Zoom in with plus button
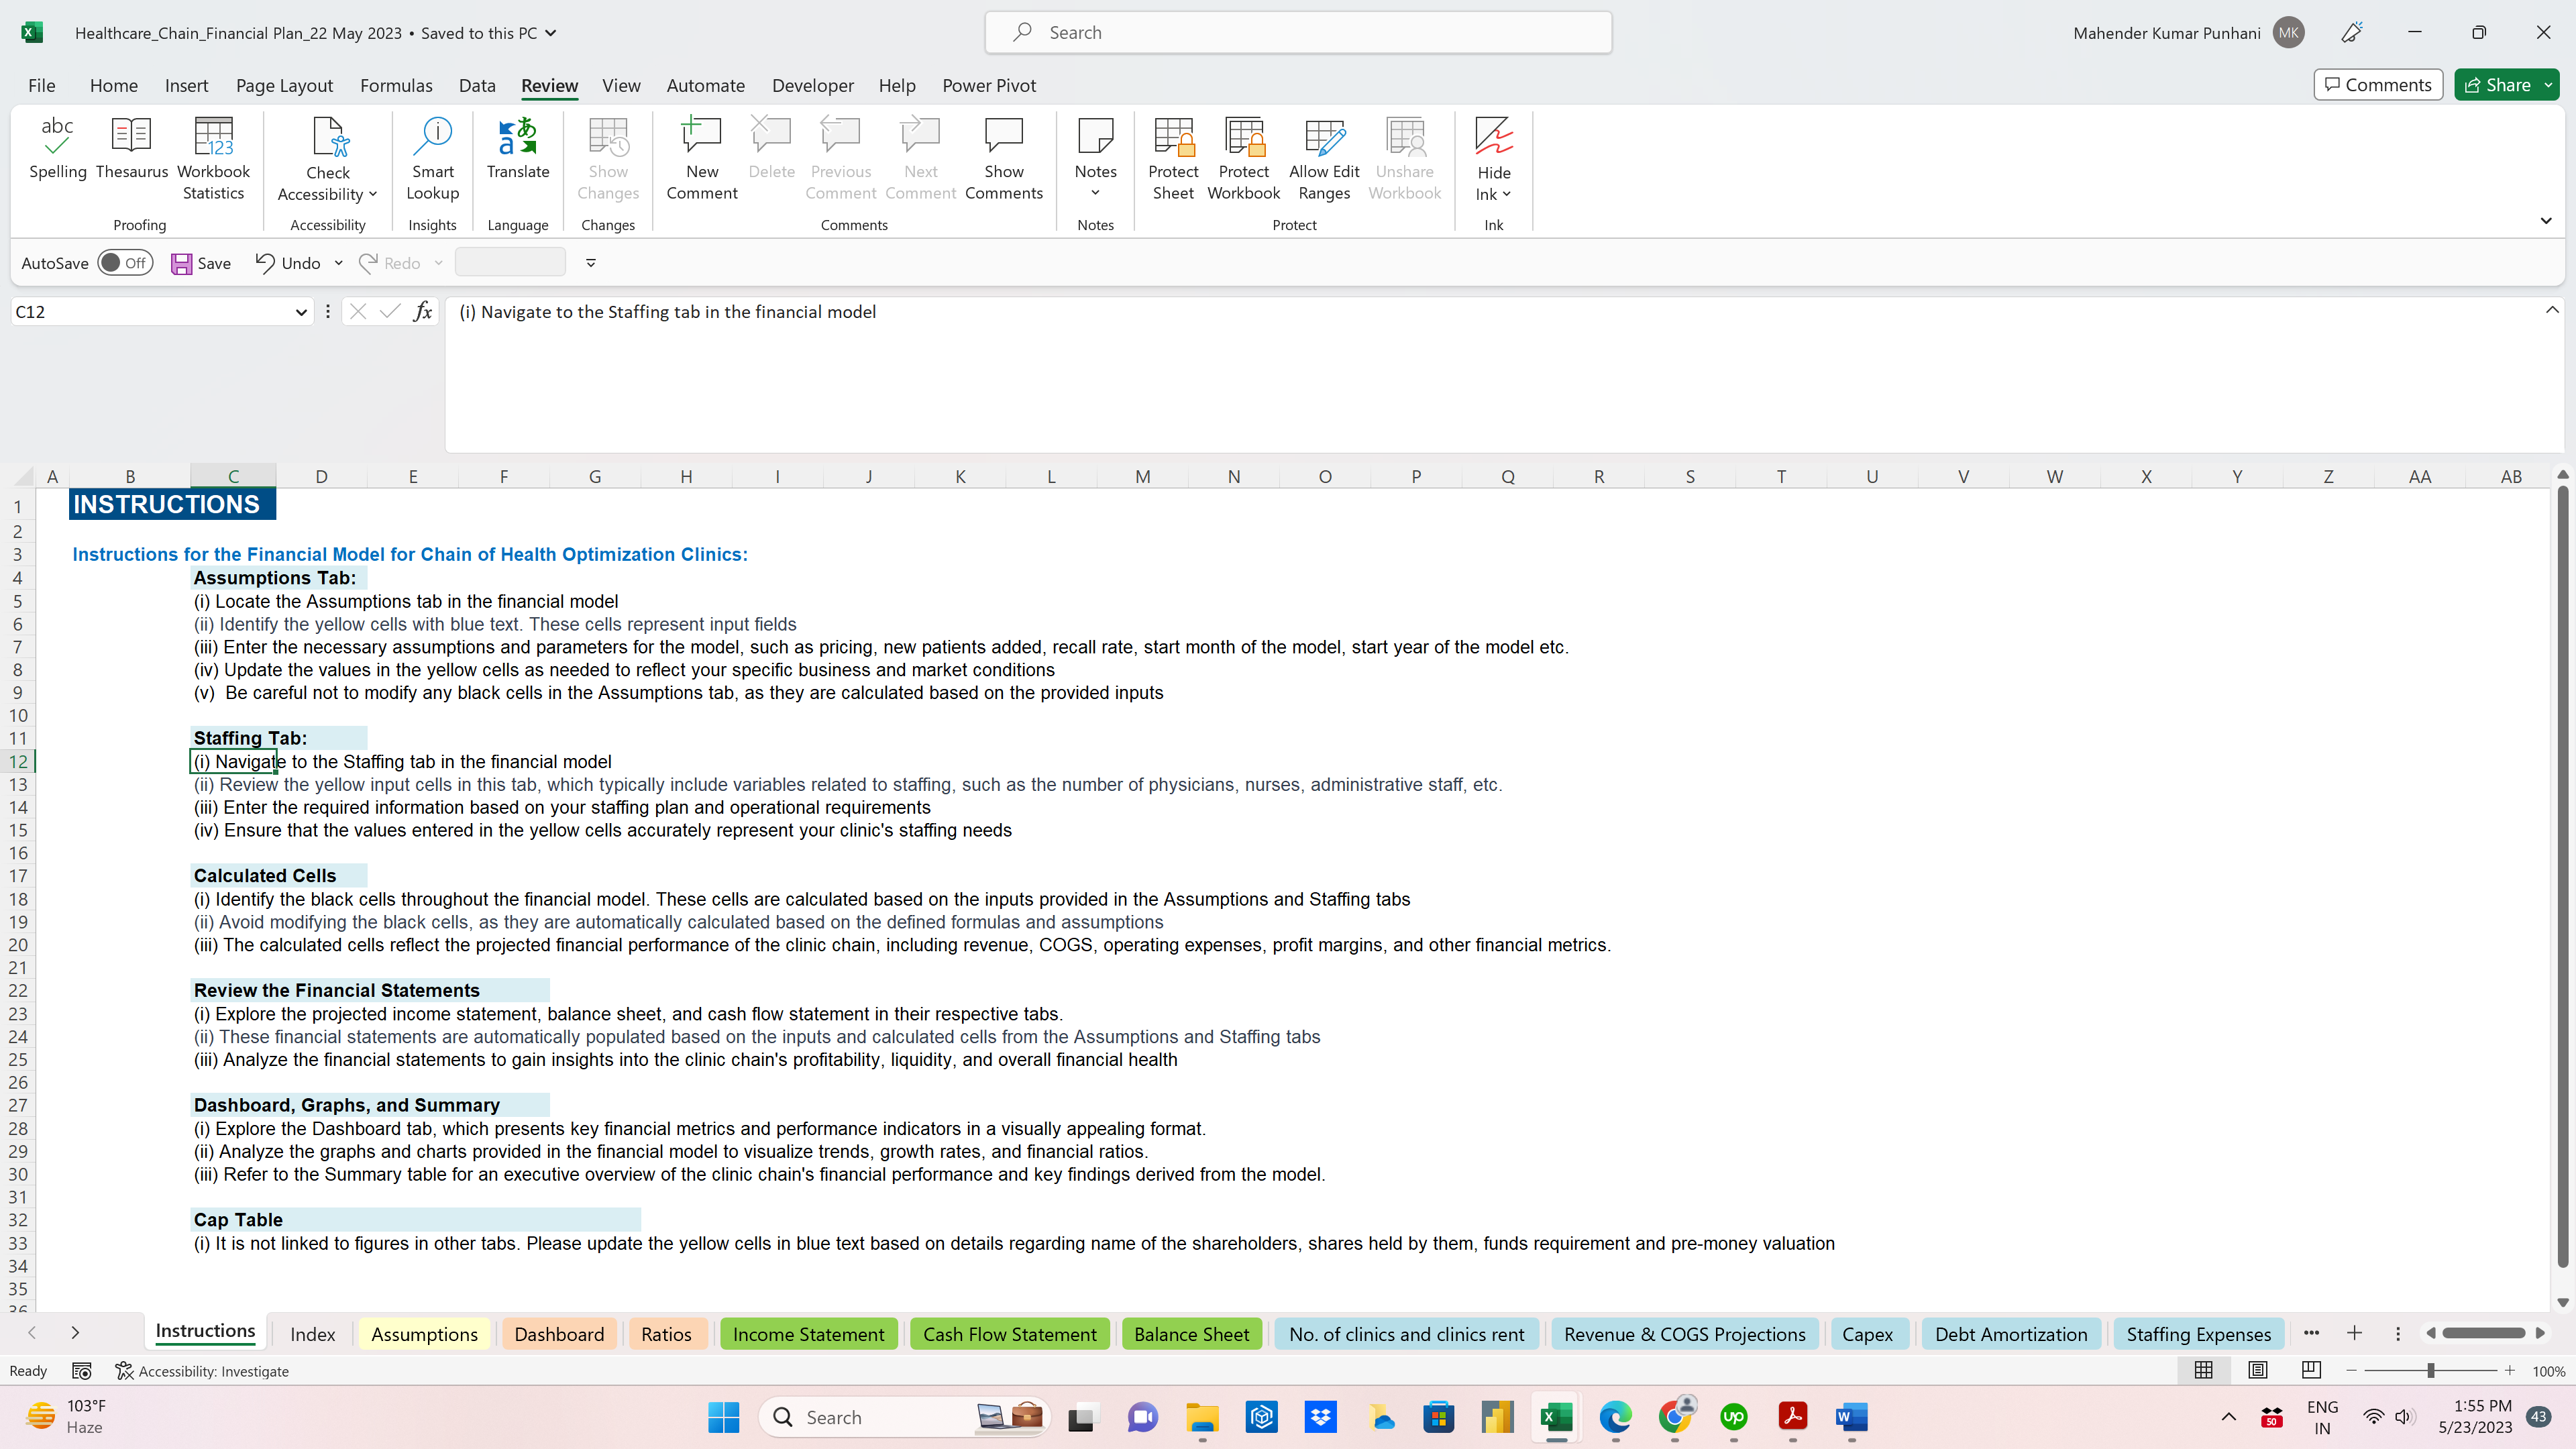The width and height of the screenshot is (2576, 1449). coord(2509,1370)
